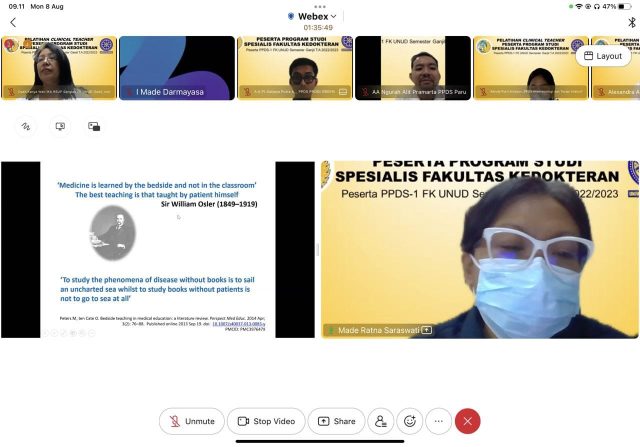This screenshot has width=640, height=447.
Task: Click the picture-in-picture view icon
Action: (x=94, y=127)
